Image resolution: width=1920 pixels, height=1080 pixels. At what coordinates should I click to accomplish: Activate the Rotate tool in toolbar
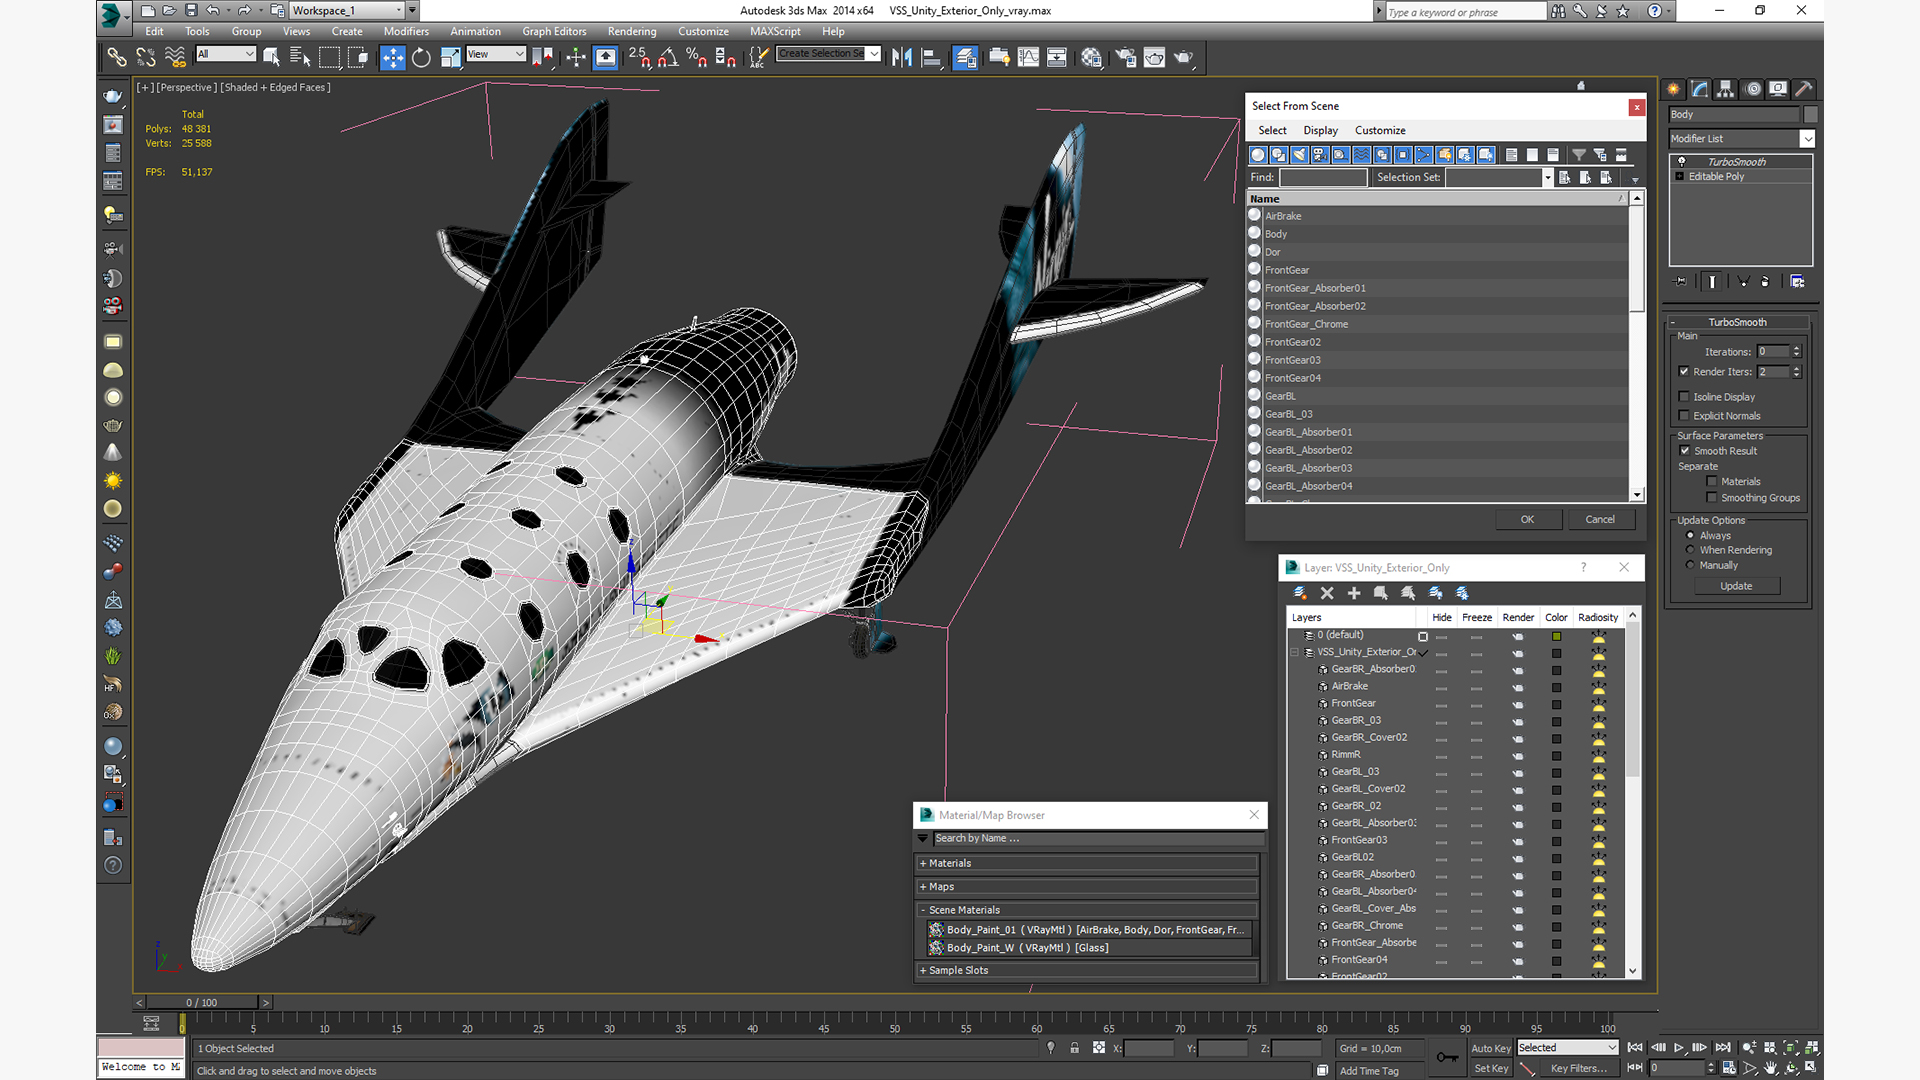(x=421, y=57)
